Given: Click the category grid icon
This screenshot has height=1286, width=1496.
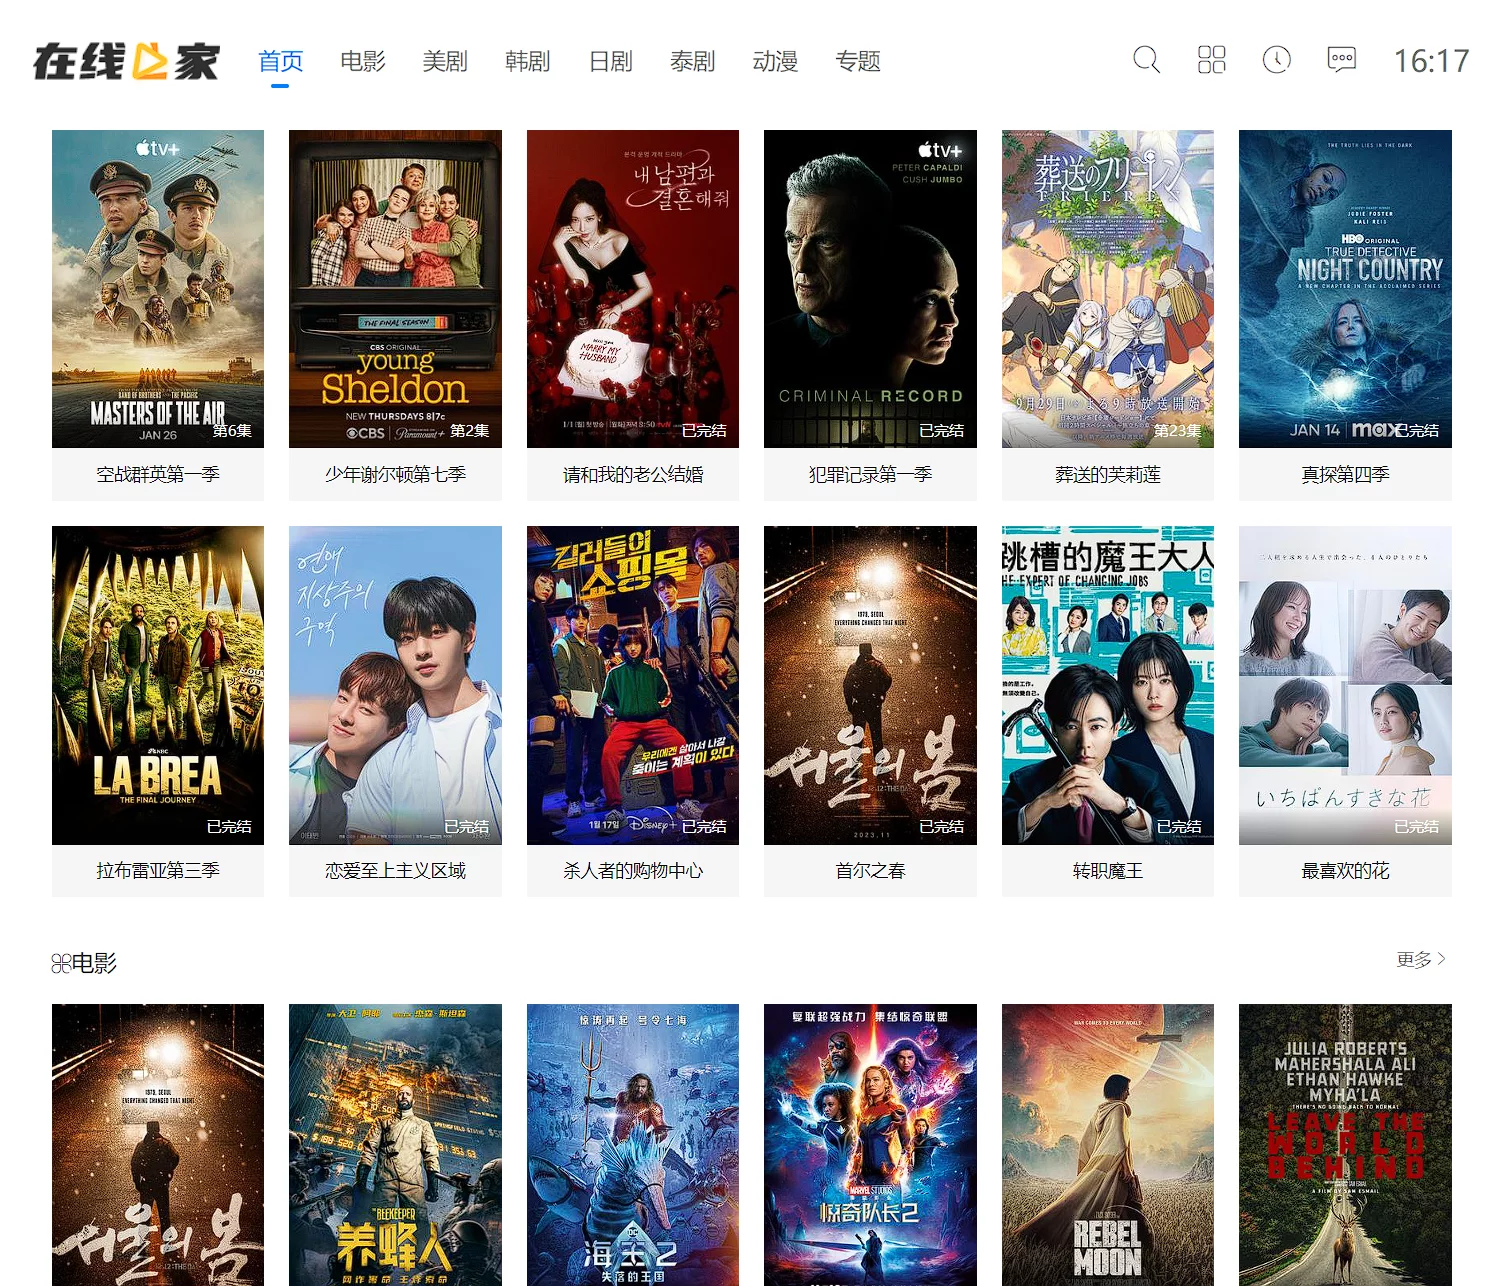Looking at the screenshot, I should pos(1211,60).
